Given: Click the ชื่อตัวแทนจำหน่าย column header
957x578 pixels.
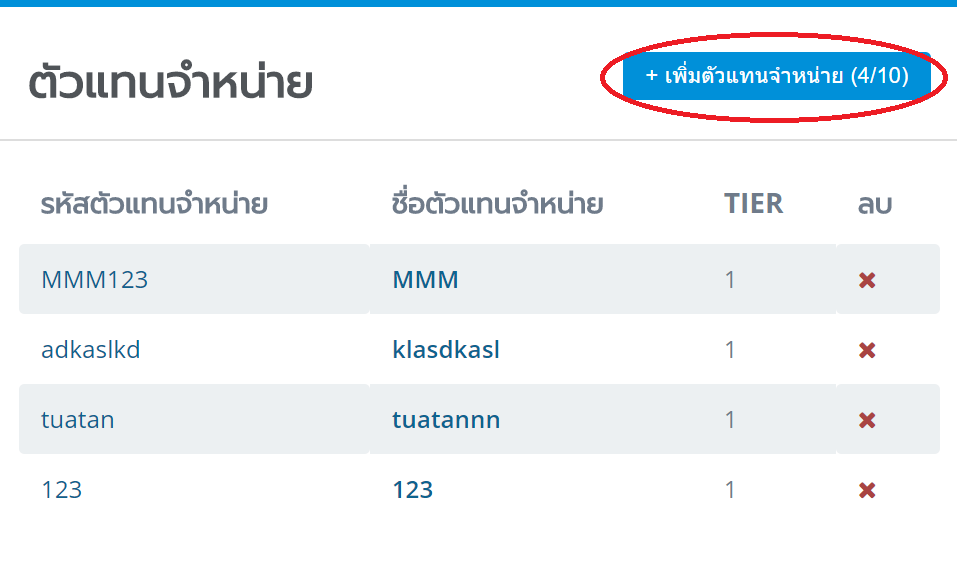Looking at the screenshot, I should tap(497, 204).
